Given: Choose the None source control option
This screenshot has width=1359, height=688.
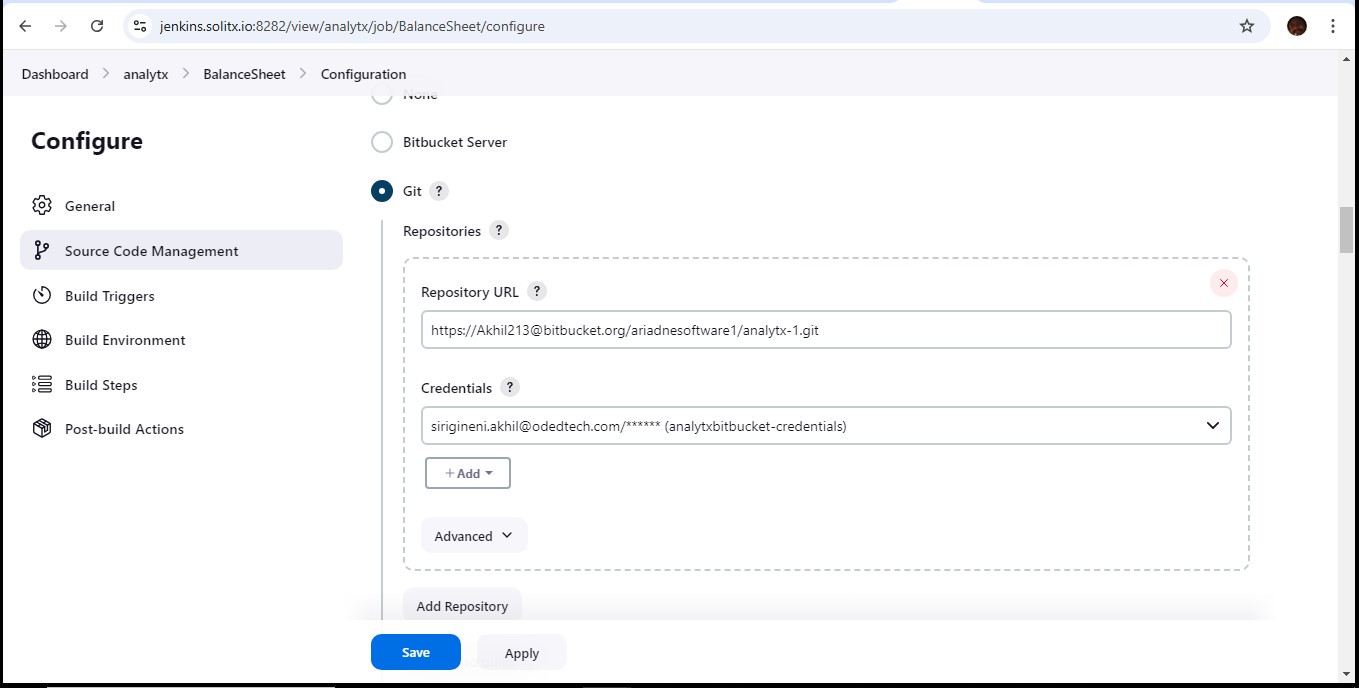Looking at the screenshot, I should [382, 97].
